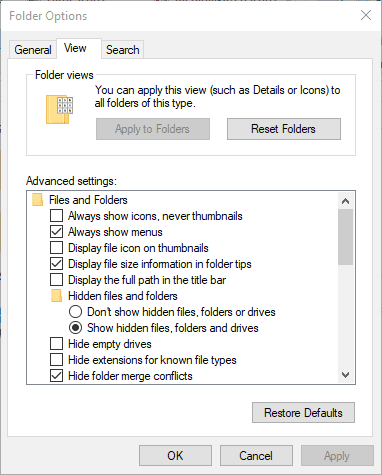This screenshot has height=475, width=382.
Task: Click the Hidden files and folders icon
Action: (57, 296)
